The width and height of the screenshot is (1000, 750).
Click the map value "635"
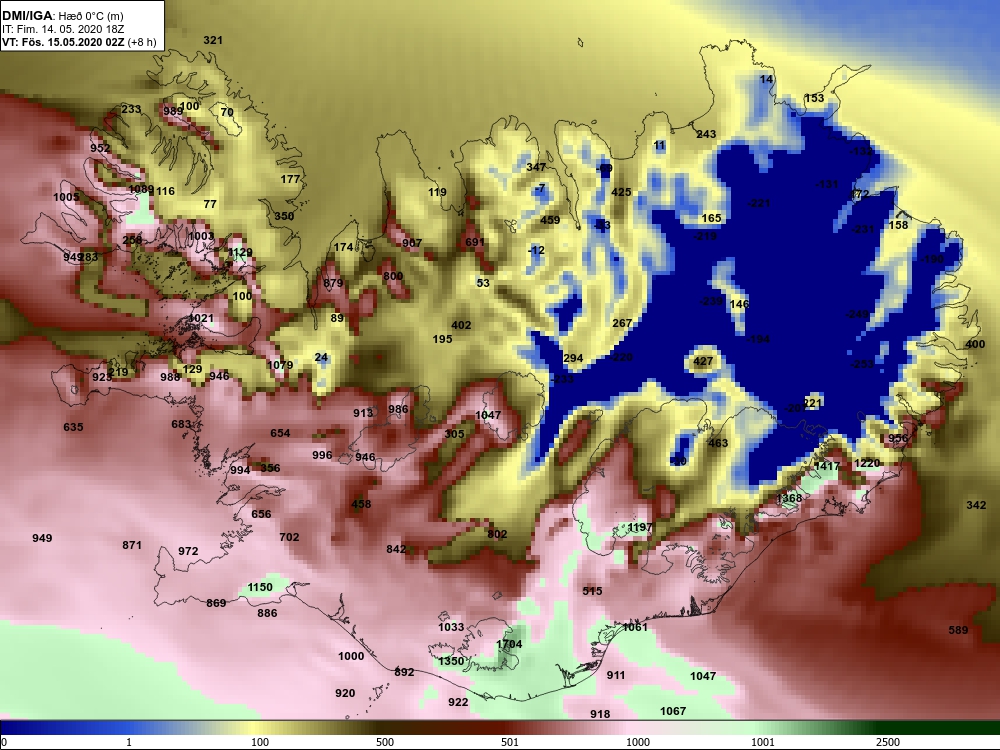(73, 427)
